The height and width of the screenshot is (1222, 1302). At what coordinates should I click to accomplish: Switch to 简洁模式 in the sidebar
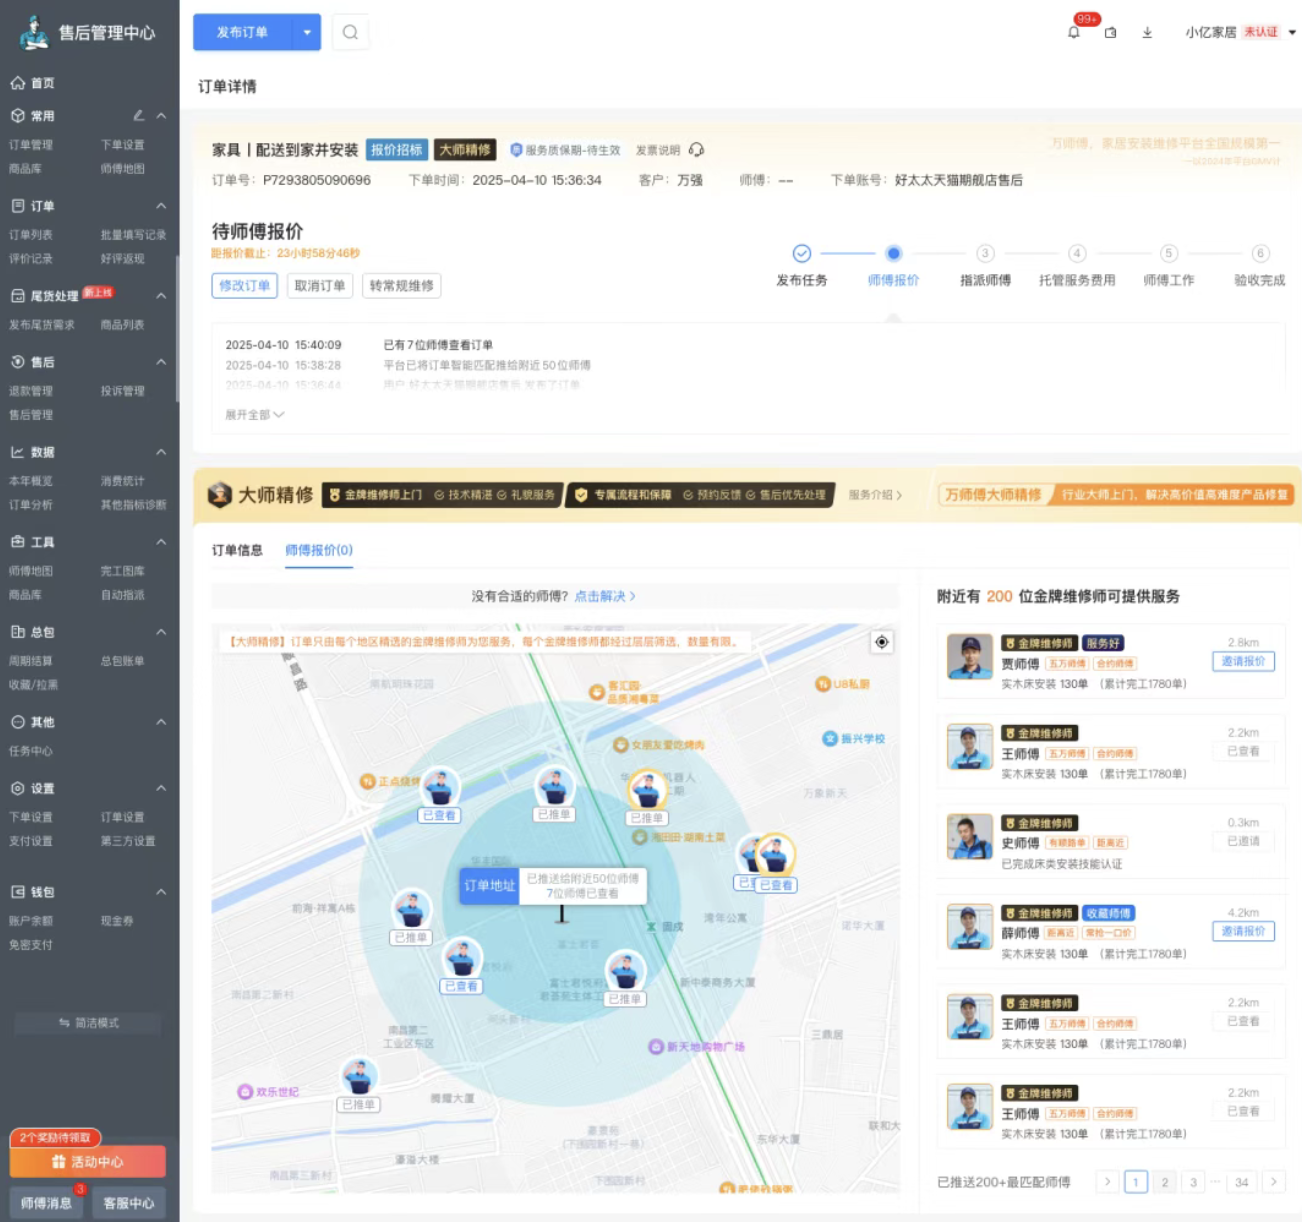point(88,1023)
